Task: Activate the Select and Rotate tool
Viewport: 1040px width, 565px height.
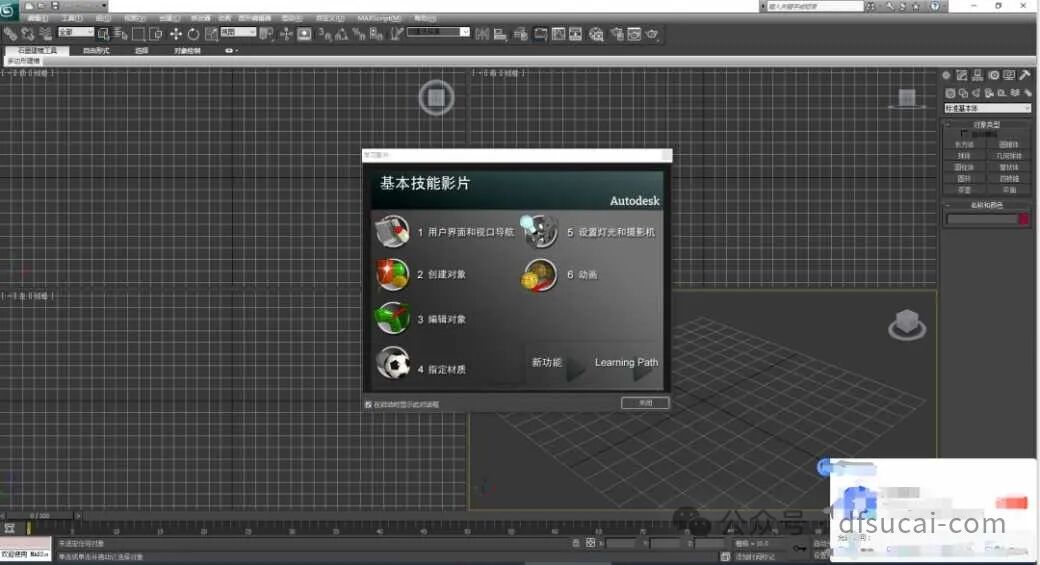Action: [x=193, y=34]
